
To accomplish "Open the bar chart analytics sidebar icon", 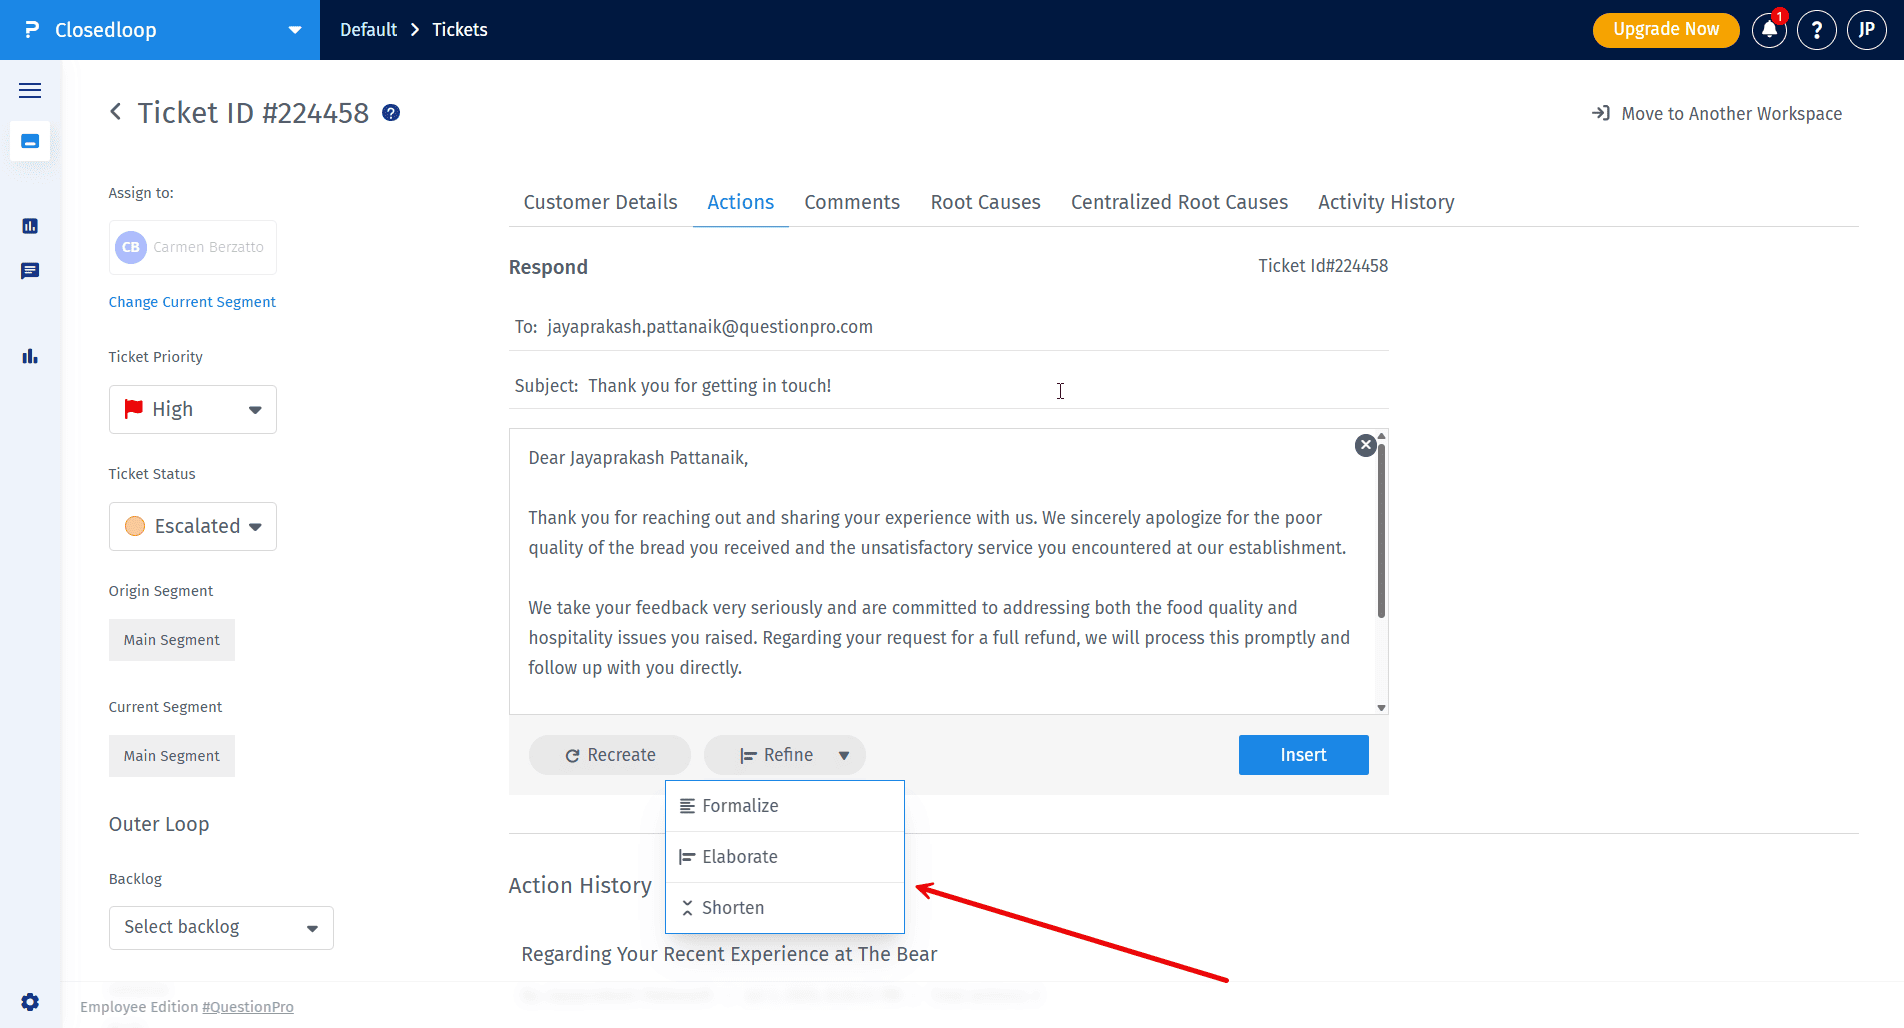I will (30, 356).
